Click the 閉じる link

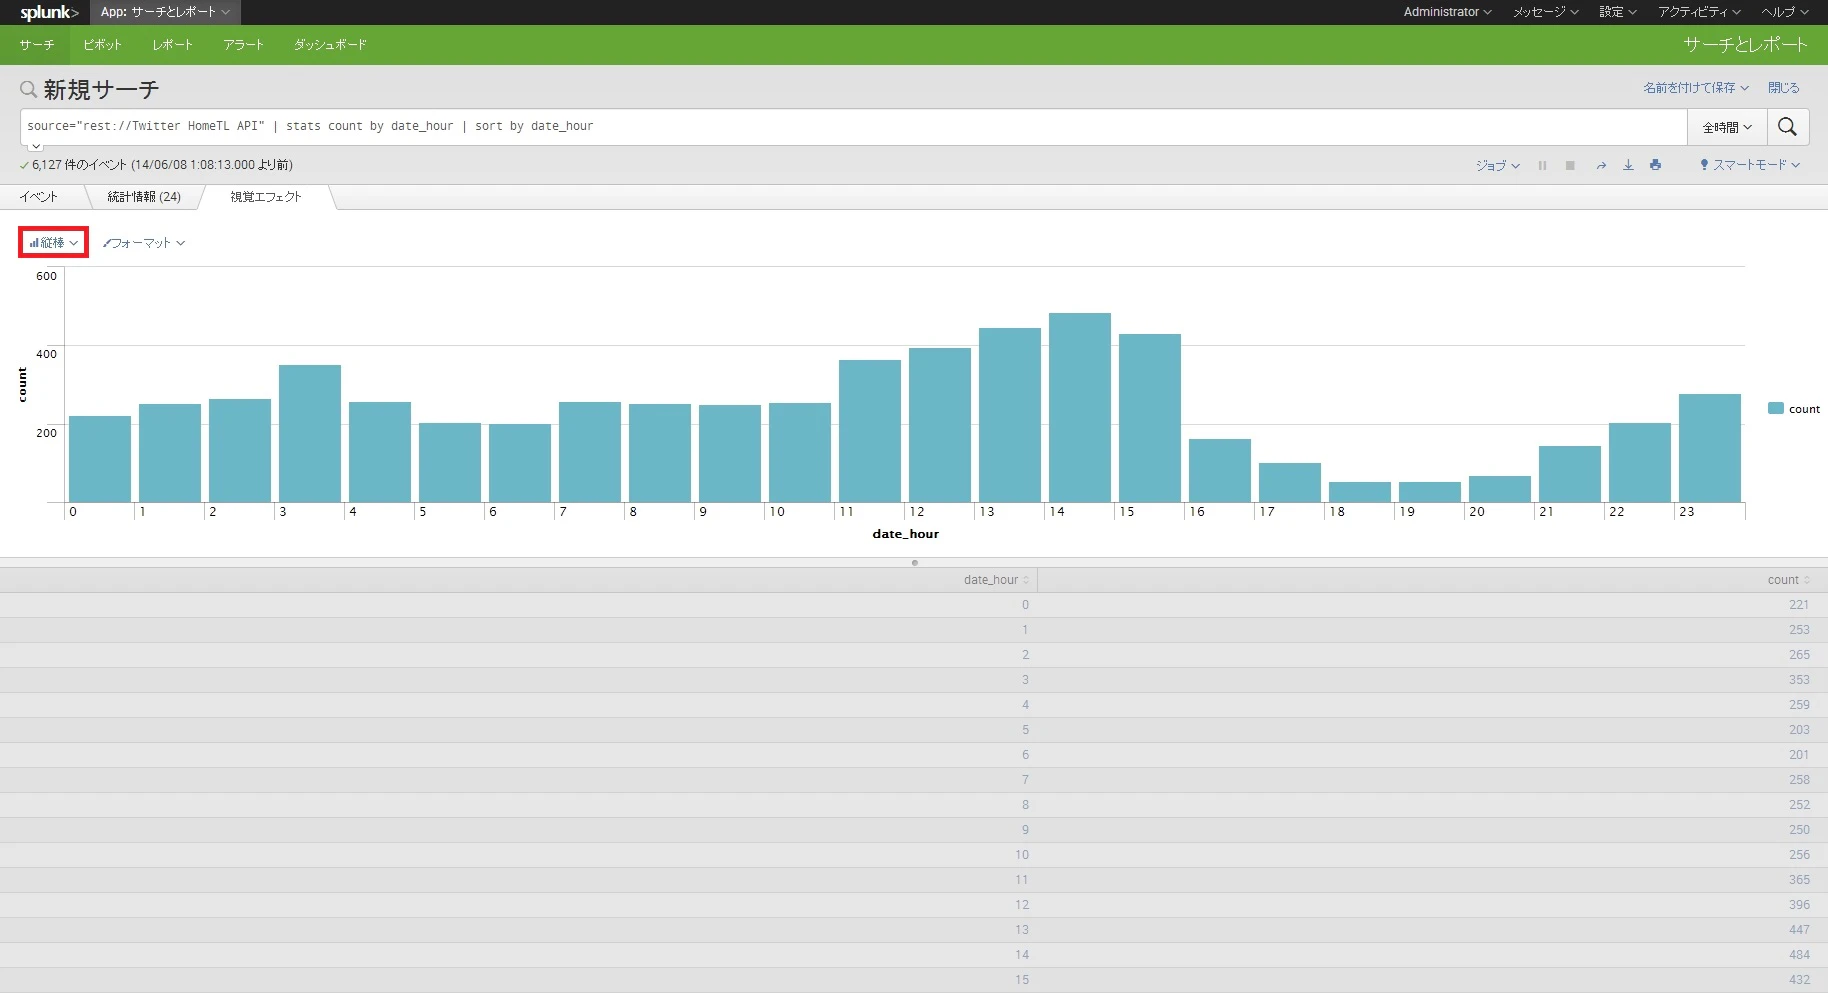(1783, 88)
